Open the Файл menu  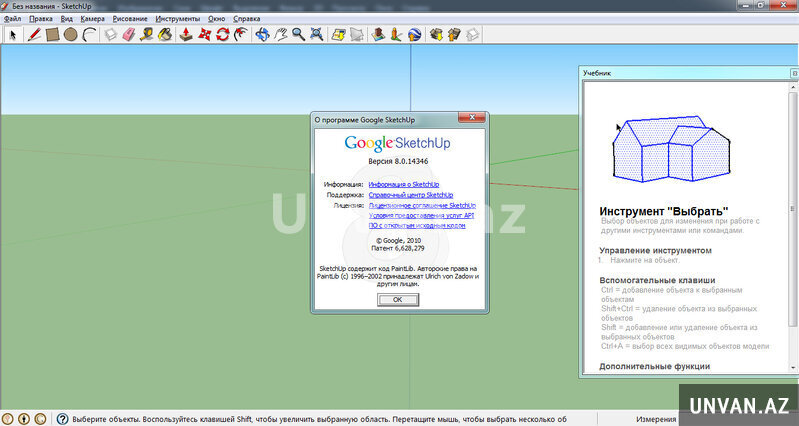pos(12,19)
